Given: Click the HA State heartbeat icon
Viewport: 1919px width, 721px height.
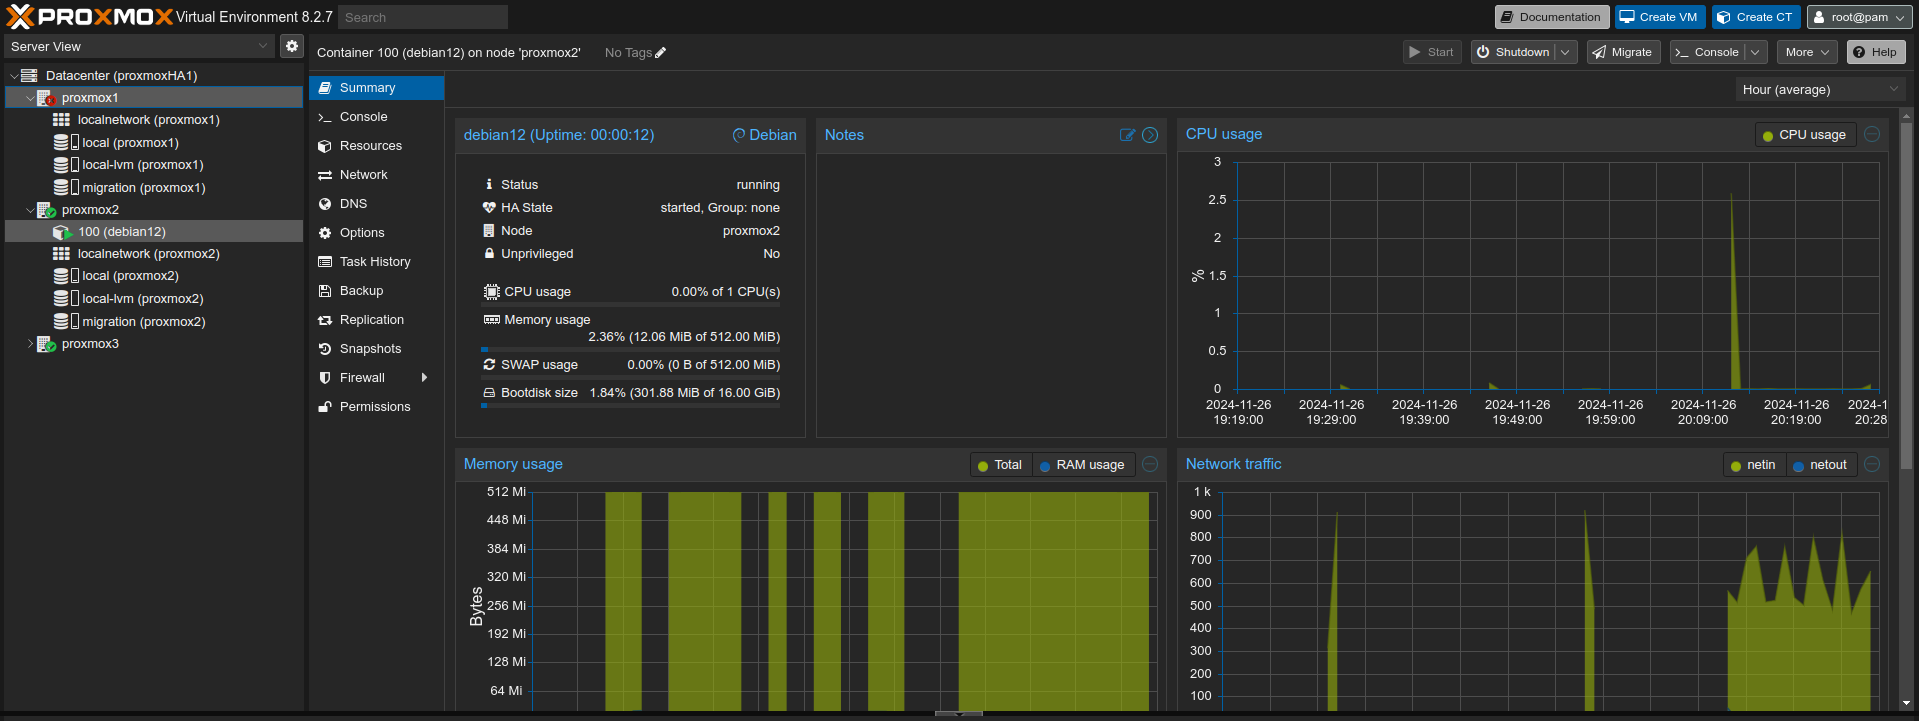Looking at the screenshot, I should click(489, 208).
